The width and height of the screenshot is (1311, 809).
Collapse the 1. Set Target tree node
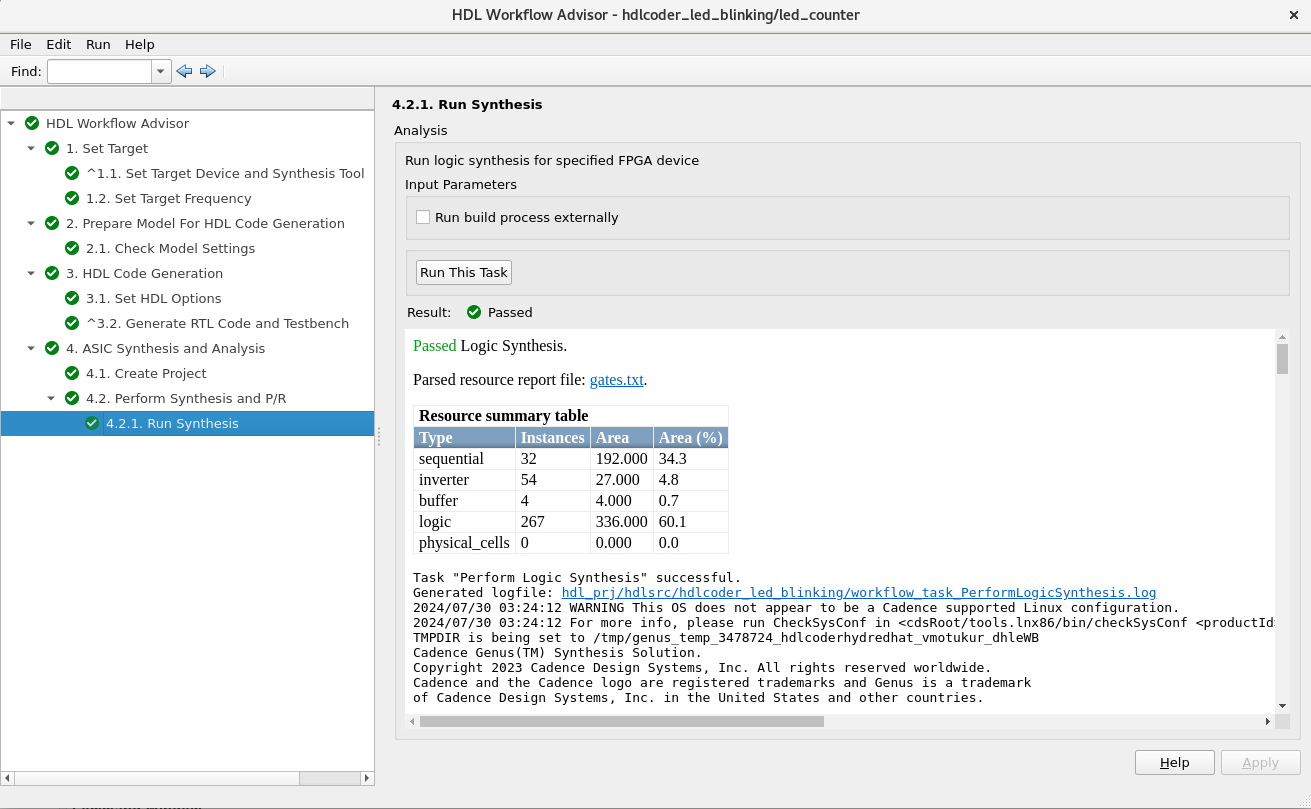[31, 148]
